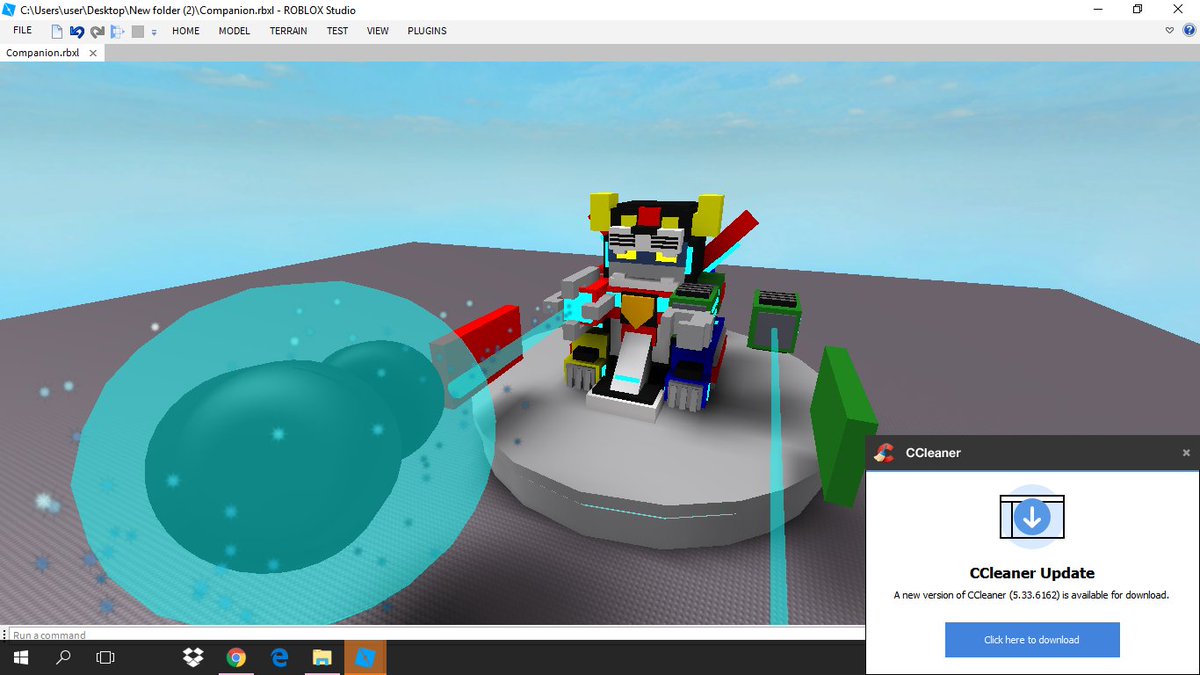Image resolution: width=1200 pixels, height=675 pixels.
Task: Select the robot model in the viewport
Action: tap(650, 305)
